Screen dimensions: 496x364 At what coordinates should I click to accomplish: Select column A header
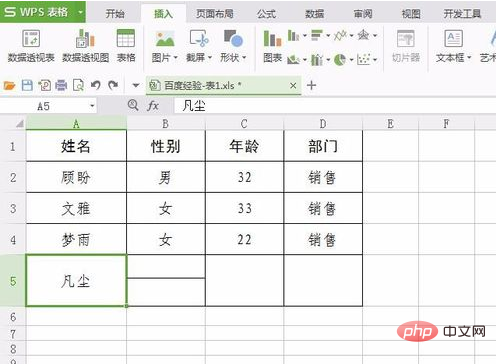(x=76, y=124)
